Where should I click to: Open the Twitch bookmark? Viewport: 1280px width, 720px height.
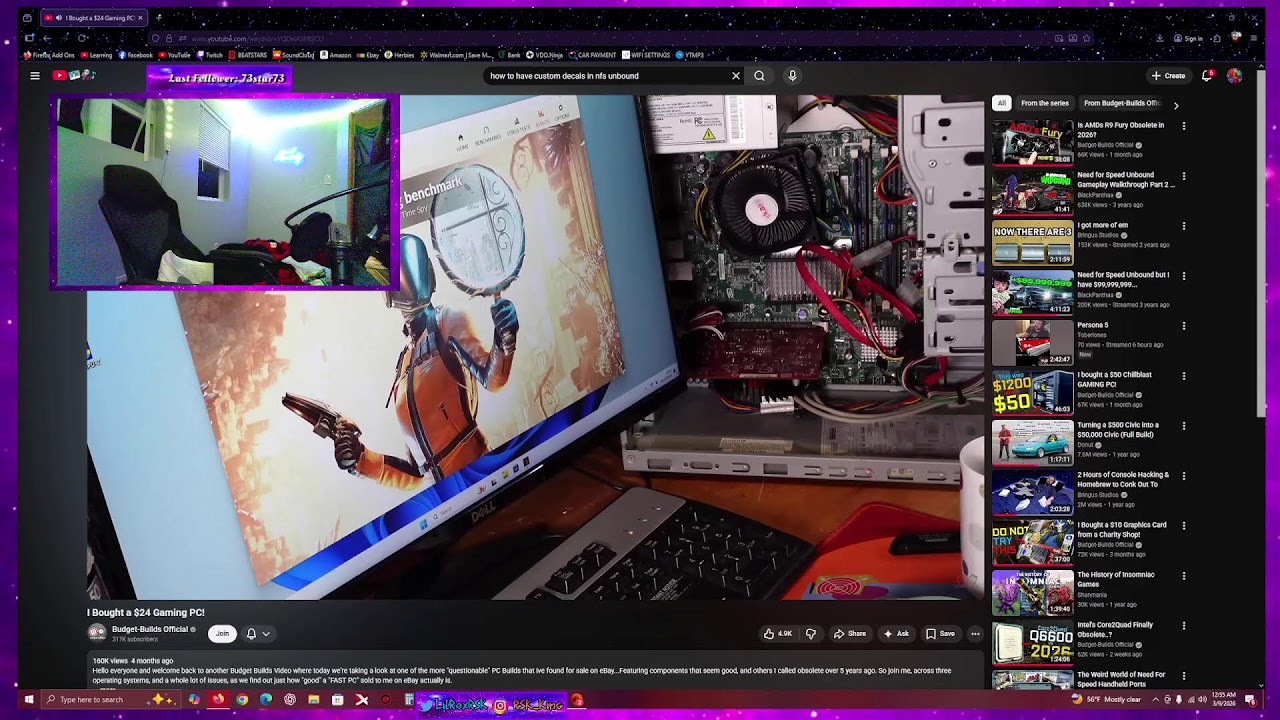click(211, 55)
